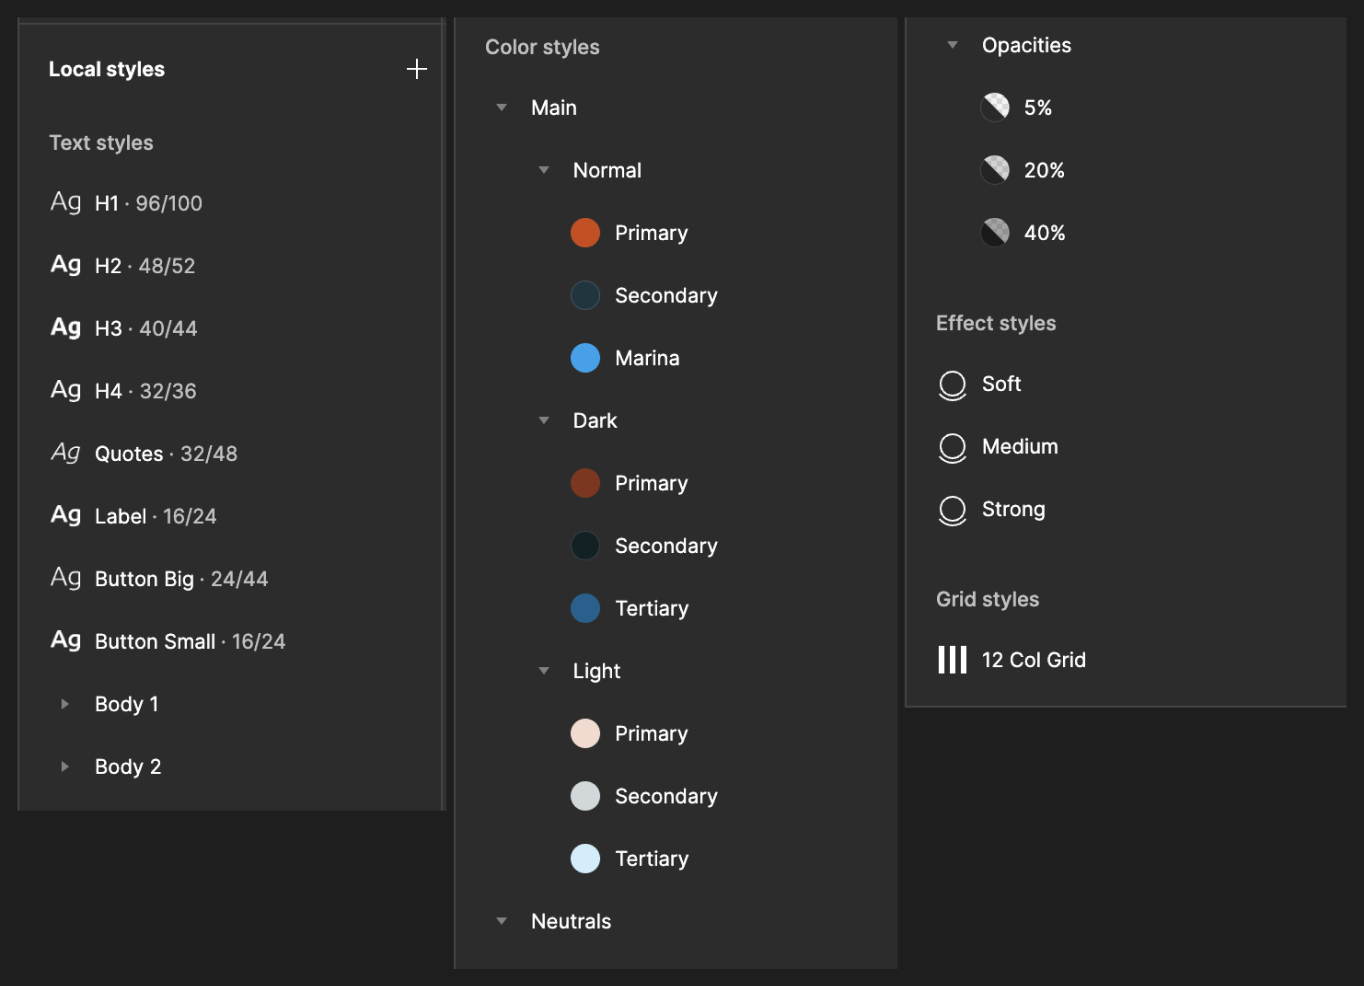This screenshot has width=1364, height=986.
Task: Expand the Body 2 text style group
Action: point(65,767)
